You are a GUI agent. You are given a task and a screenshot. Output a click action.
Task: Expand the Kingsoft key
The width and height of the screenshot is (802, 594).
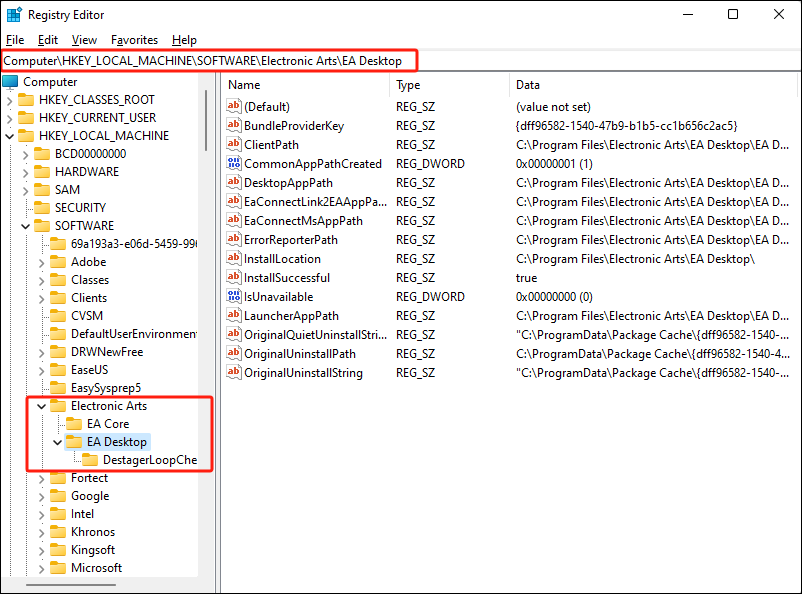41,551
